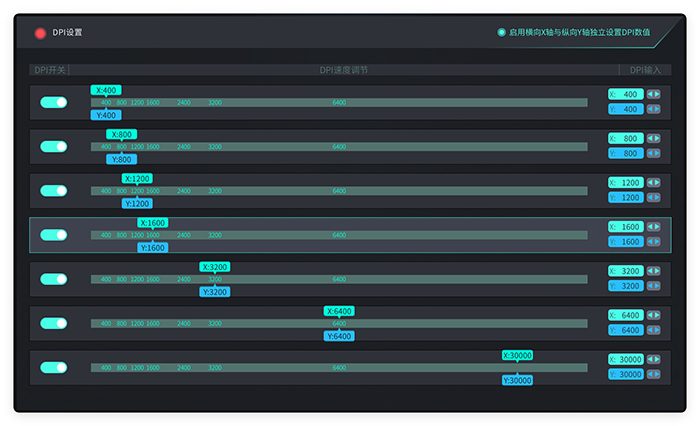Click the right arrow beside Y 1600 input
The height and width of the screenshot is (426, 700).
click(x=657, y=242)
